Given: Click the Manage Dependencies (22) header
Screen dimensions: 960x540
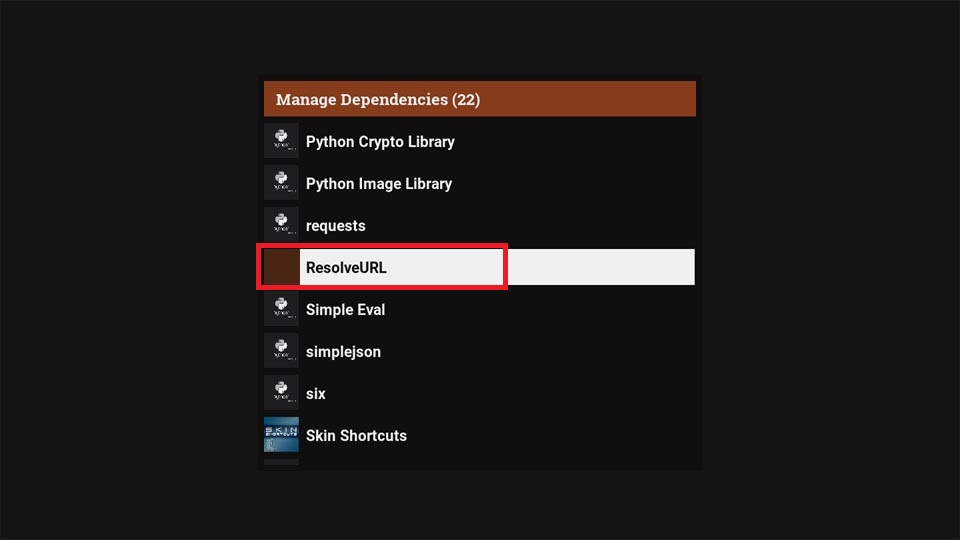Looking at the screenshot, I should pos(479,99).
